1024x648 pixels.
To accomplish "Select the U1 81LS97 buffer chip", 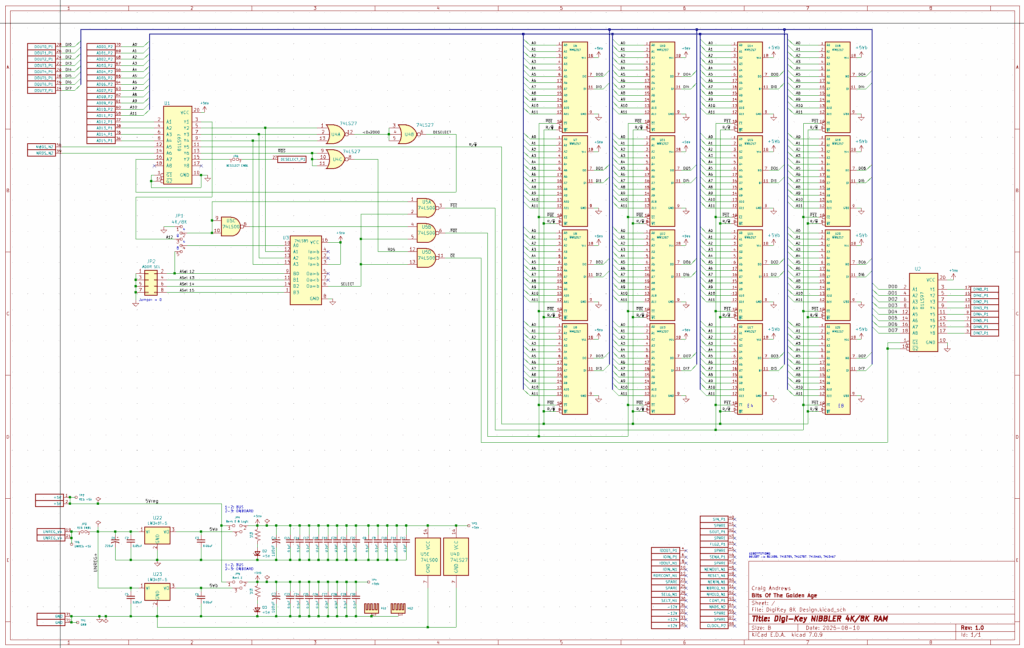I will pyautogui.click(x=177, y=146).
